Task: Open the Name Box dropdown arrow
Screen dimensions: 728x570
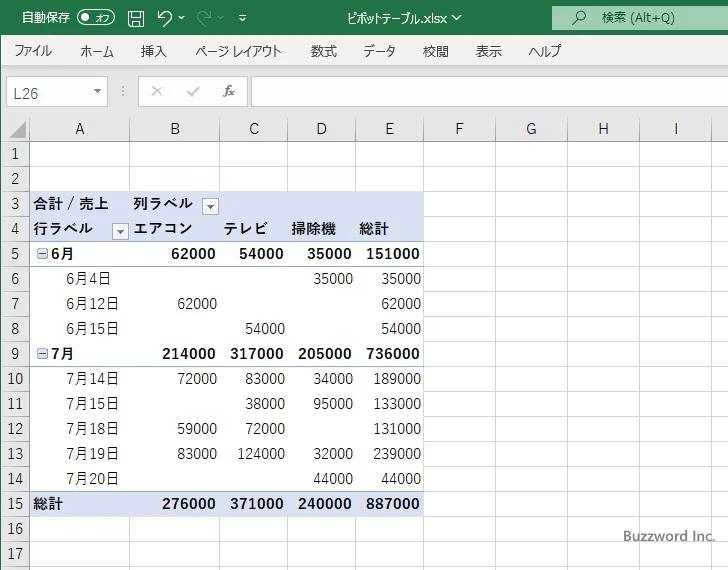Action: tap(98, 91)
